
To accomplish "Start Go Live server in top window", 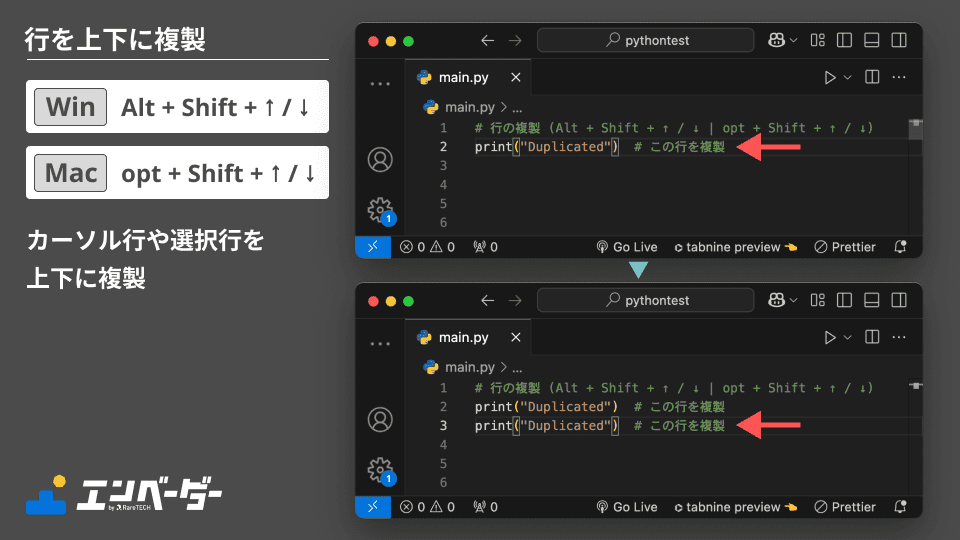I will point(626,247).
